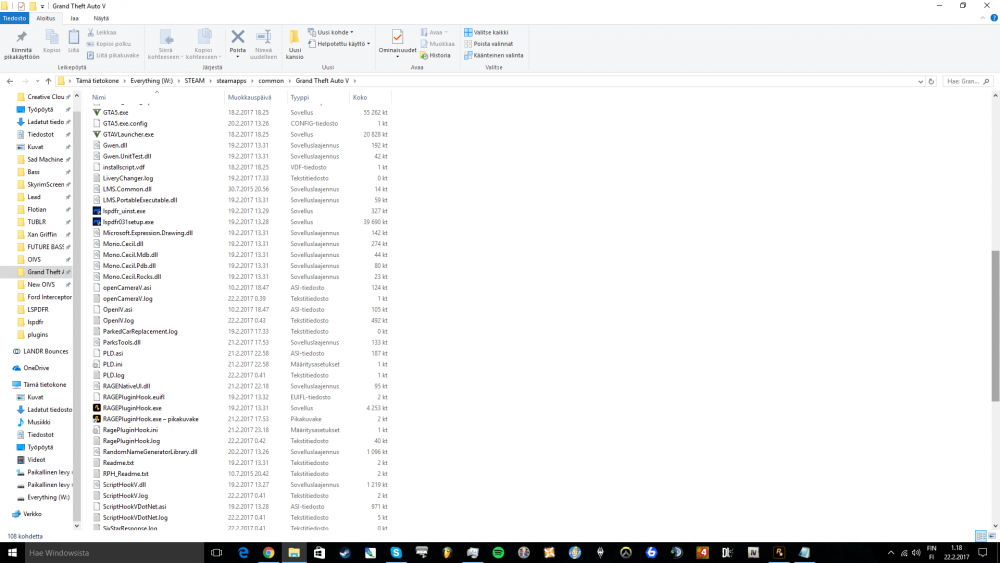
Task: Sort by Muokkauspäivä column header
Action: (256, 98)
